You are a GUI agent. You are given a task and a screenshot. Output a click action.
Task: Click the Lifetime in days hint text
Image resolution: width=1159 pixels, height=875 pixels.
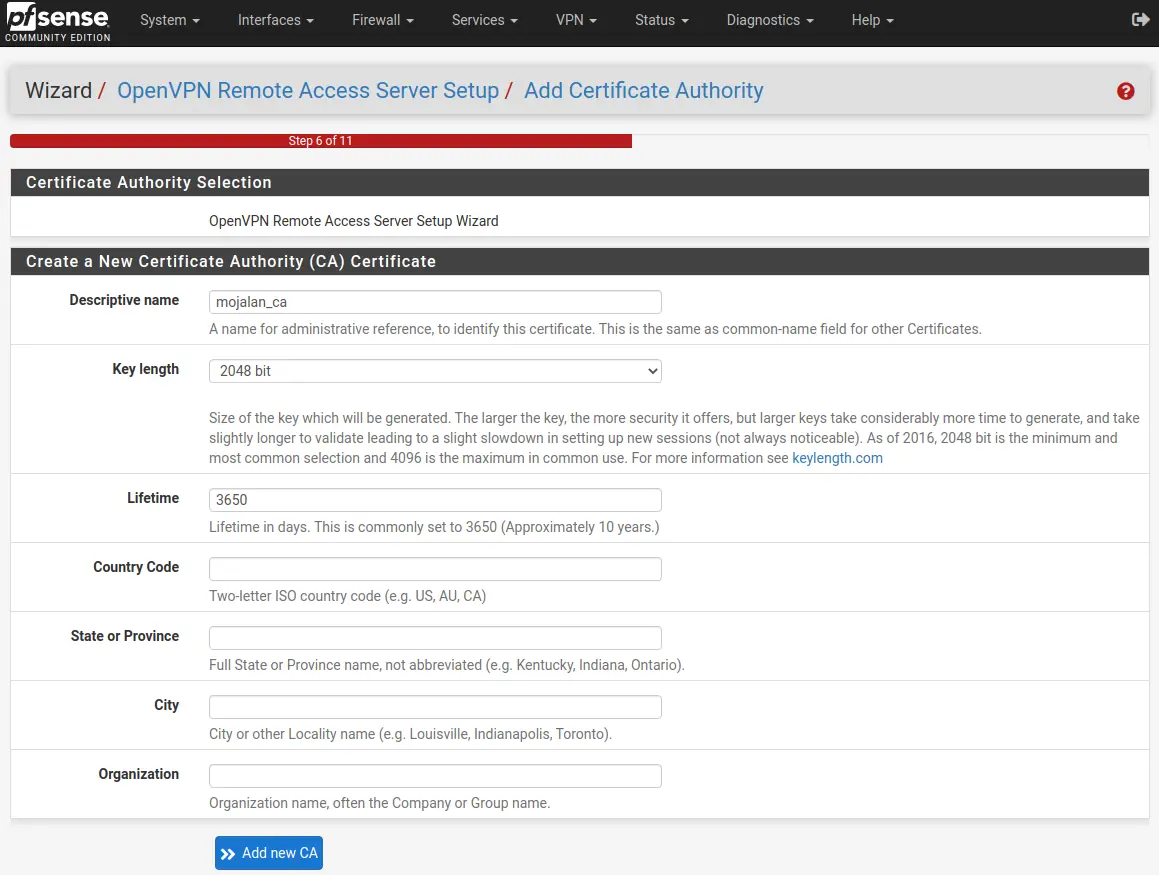[434, 527]
